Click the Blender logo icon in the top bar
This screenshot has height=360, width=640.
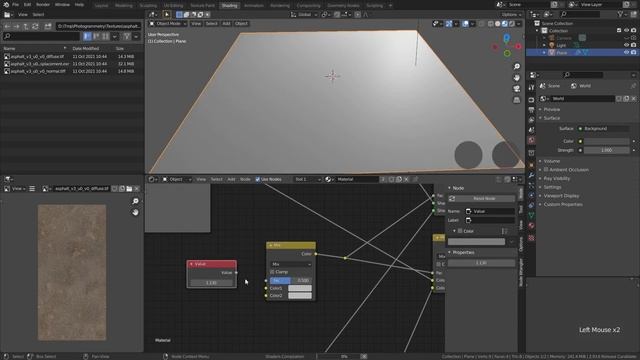(6, 4)
